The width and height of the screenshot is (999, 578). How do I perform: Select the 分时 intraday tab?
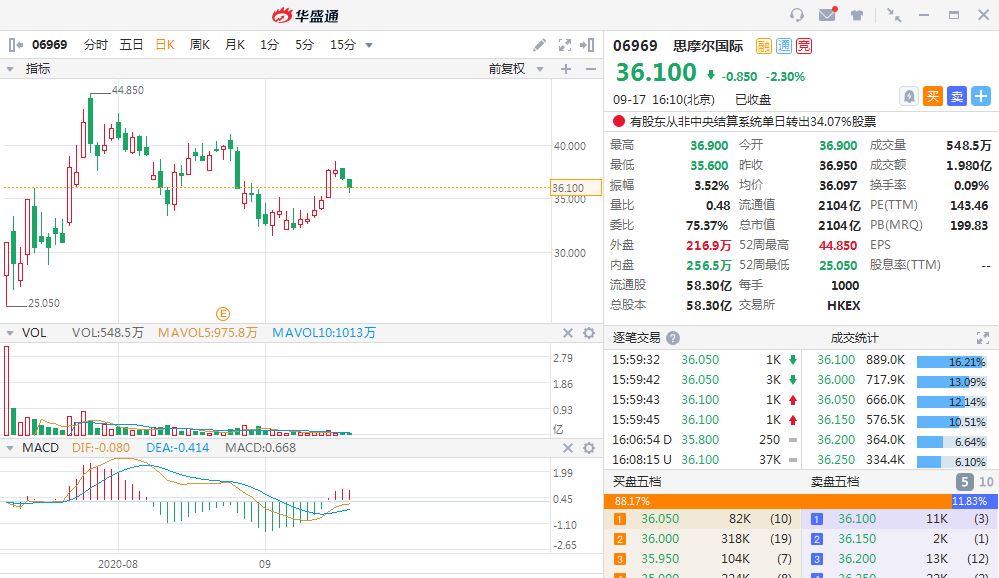pos(96,45)
